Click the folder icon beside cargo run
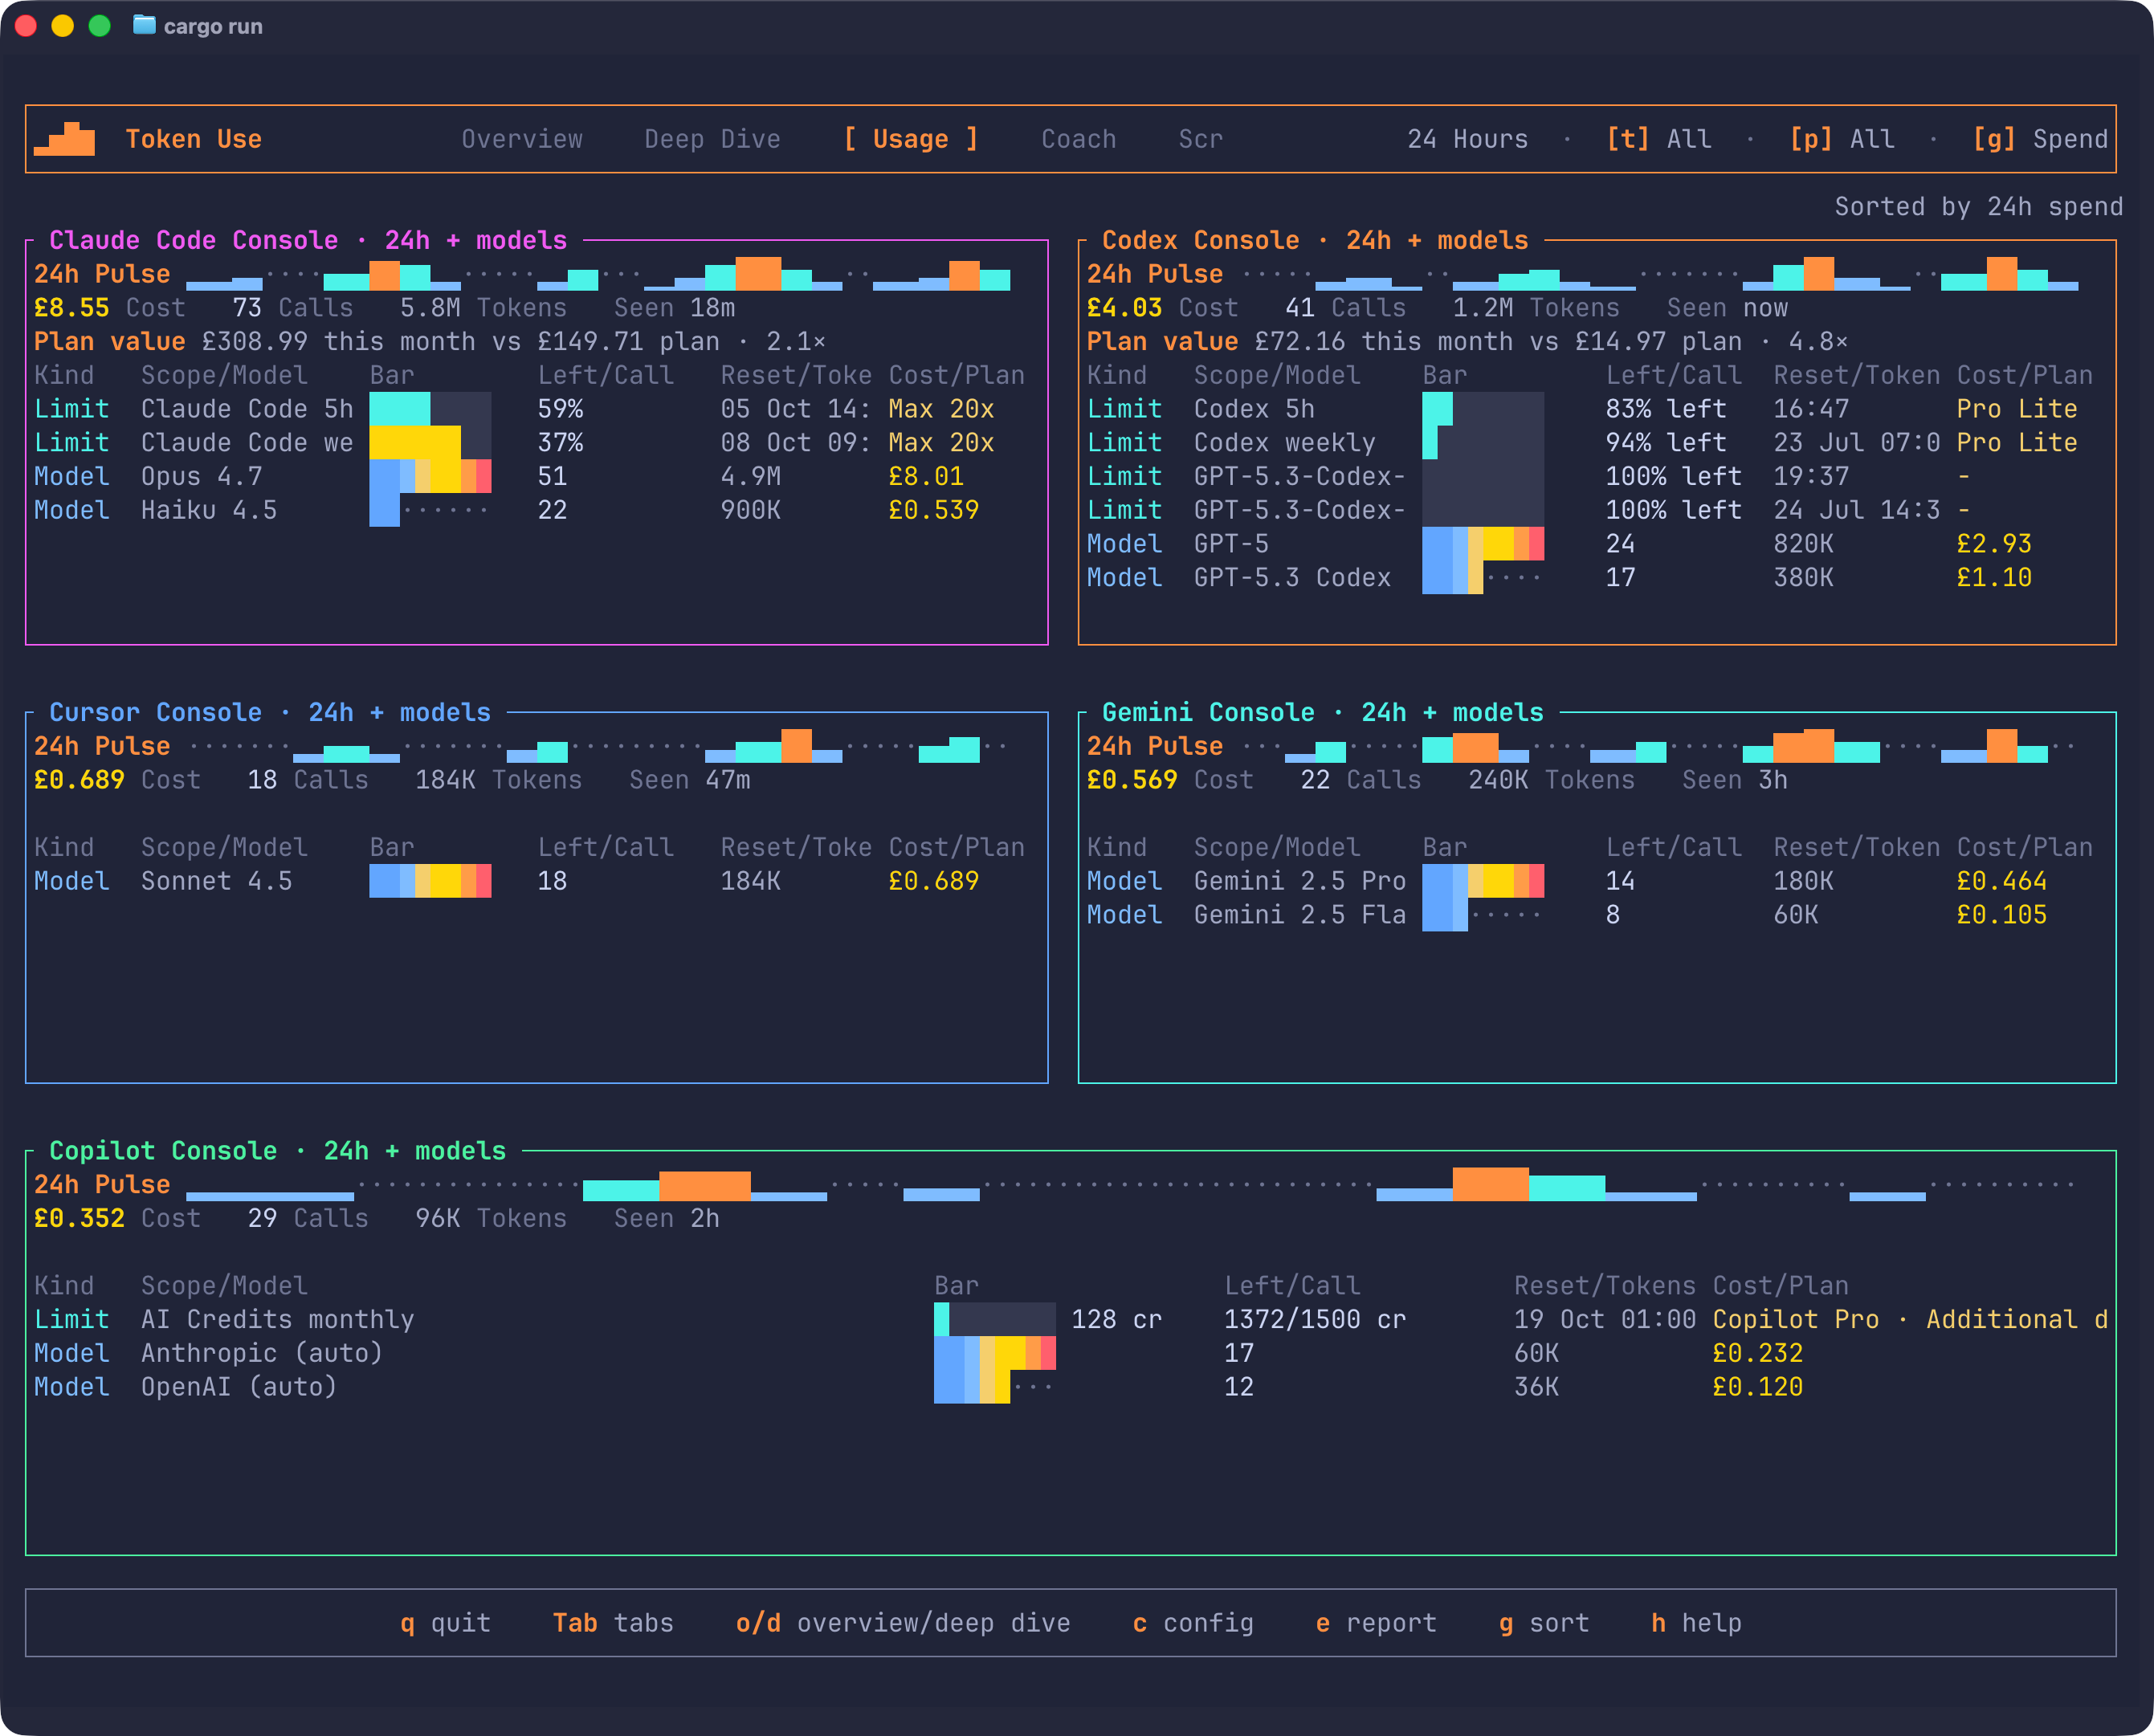The image size is (2154, 1736). [x=144, y=25]
